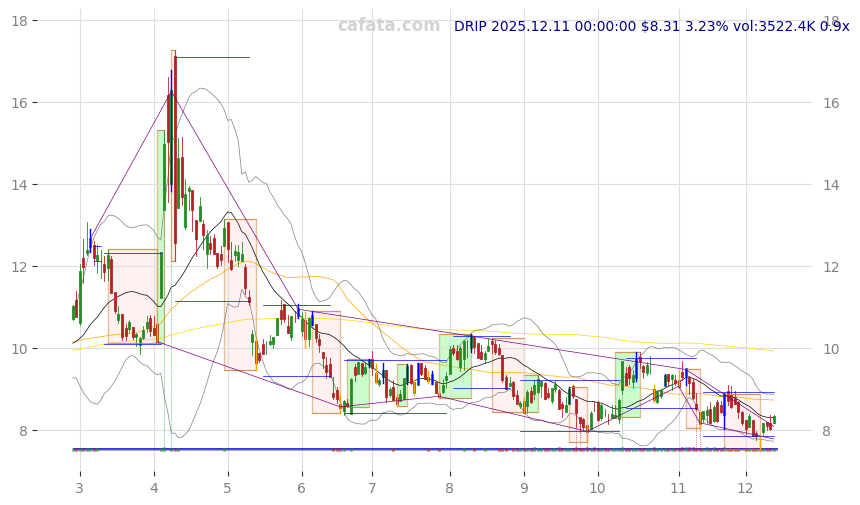Click the 14 label on left price axis
The height and width of the screenshot is (505, 860).
pos(31,185)
